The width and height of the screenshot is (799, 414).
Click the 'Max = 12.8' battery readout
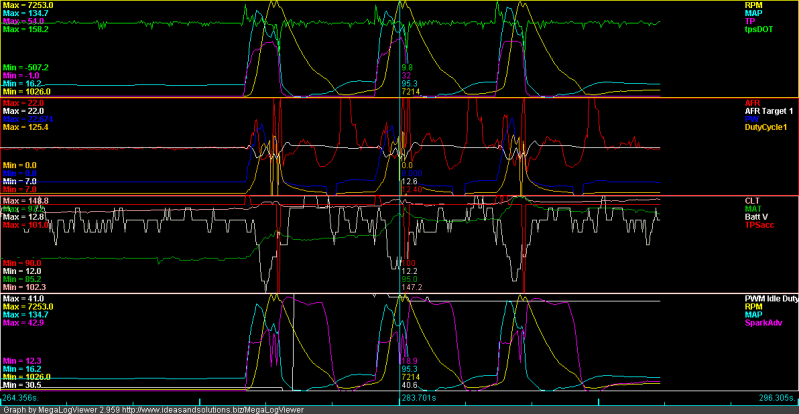[23, 217]
